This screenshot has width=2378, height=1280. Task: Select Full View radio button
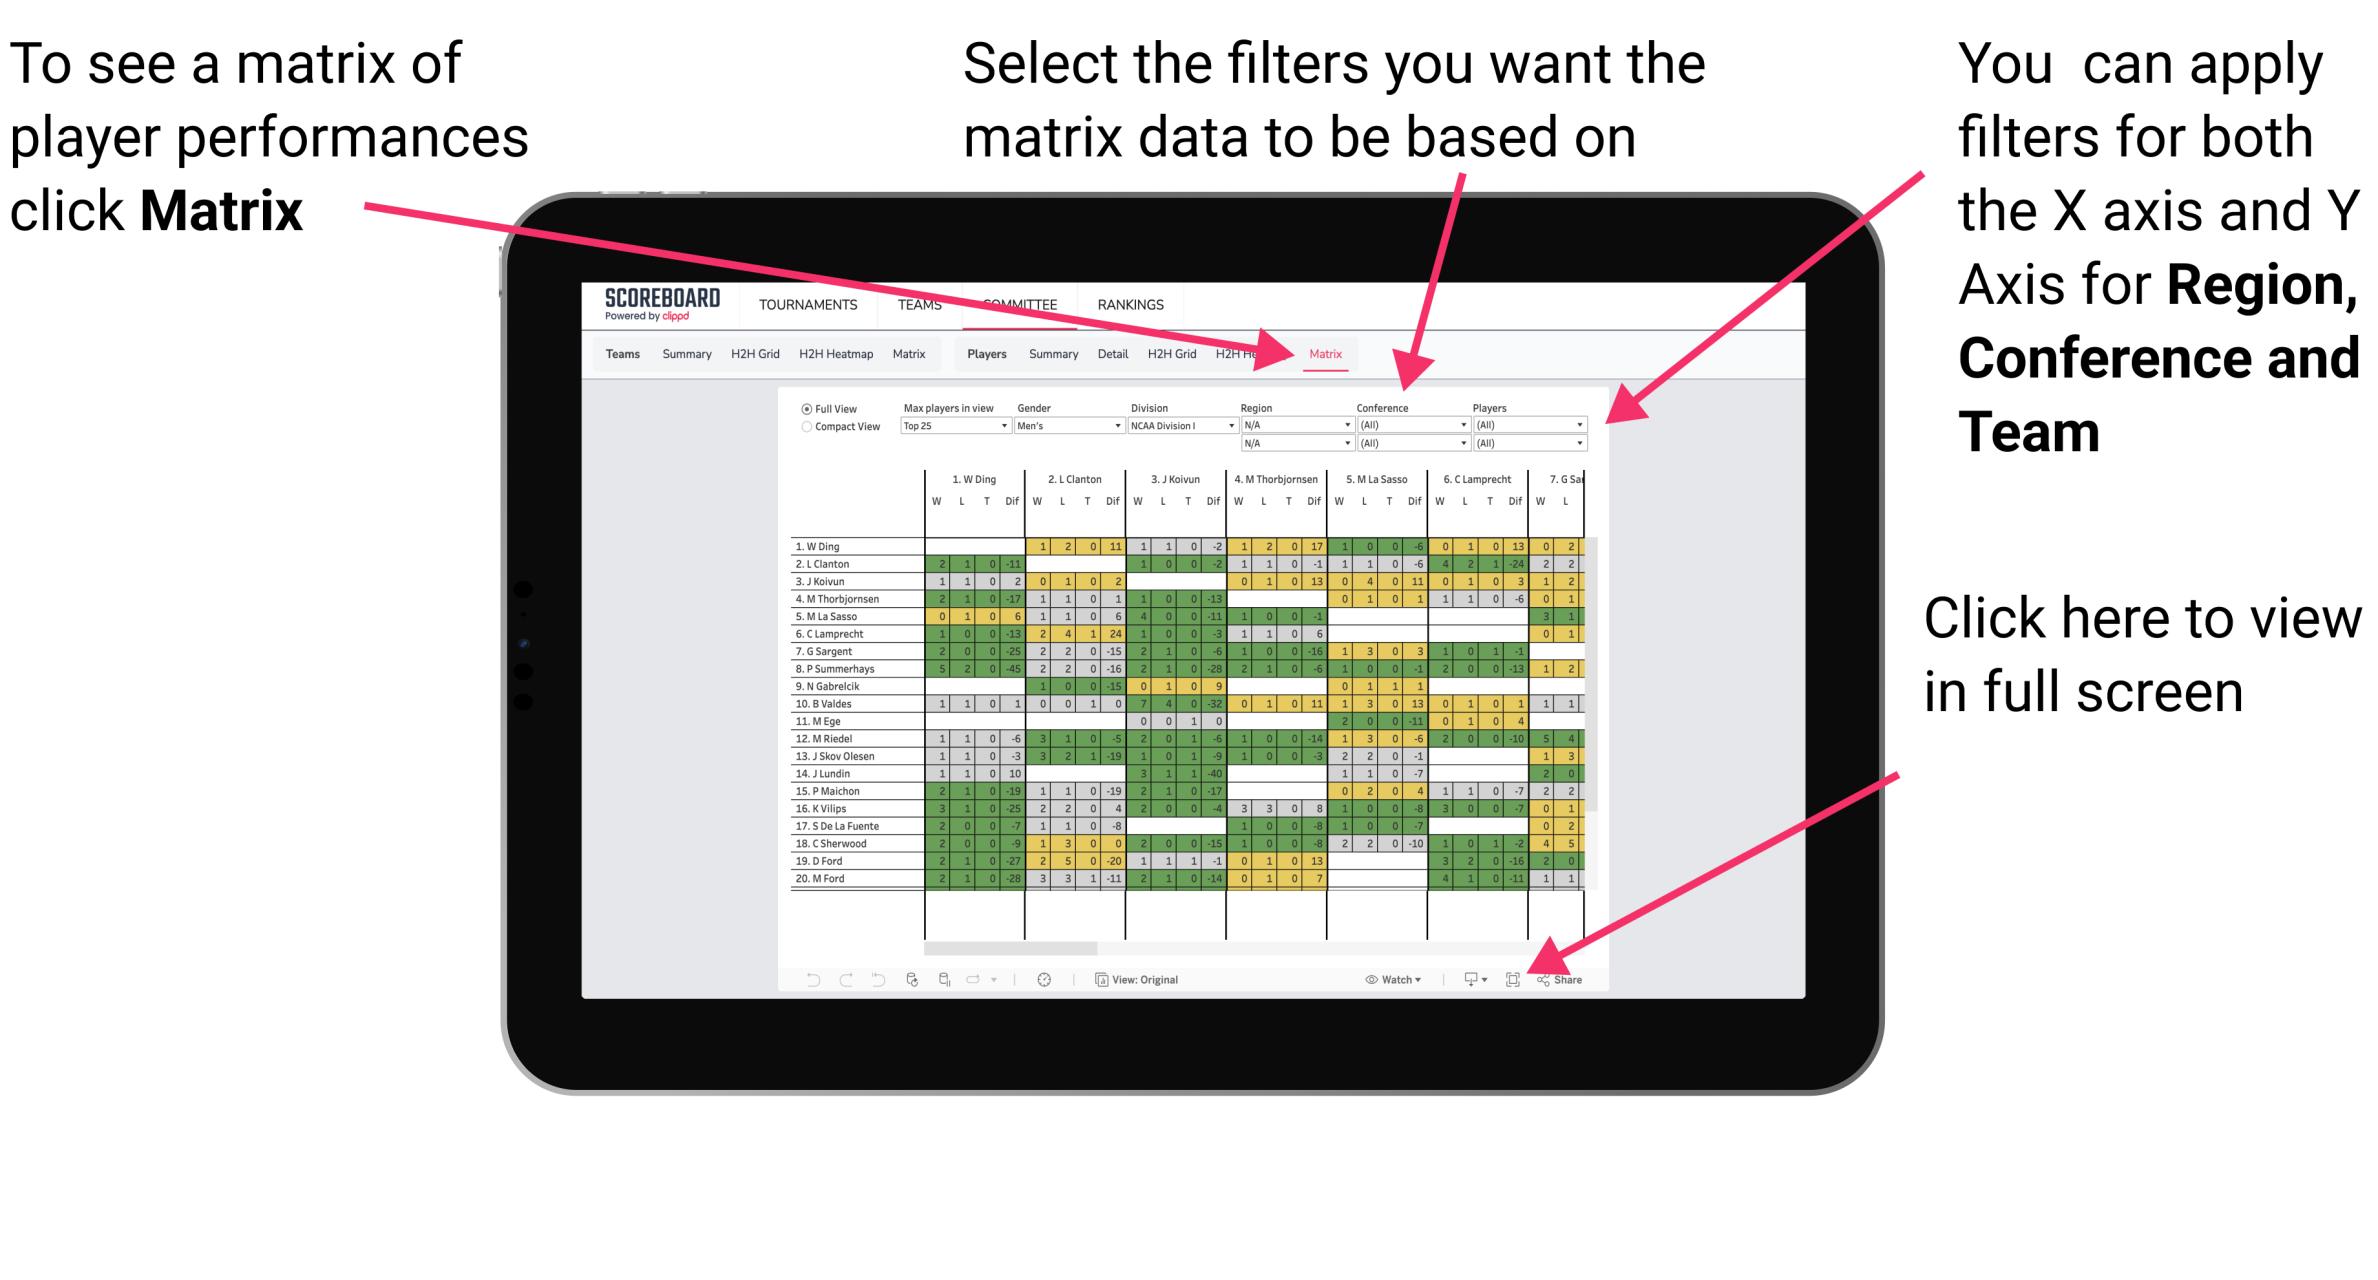804,413
